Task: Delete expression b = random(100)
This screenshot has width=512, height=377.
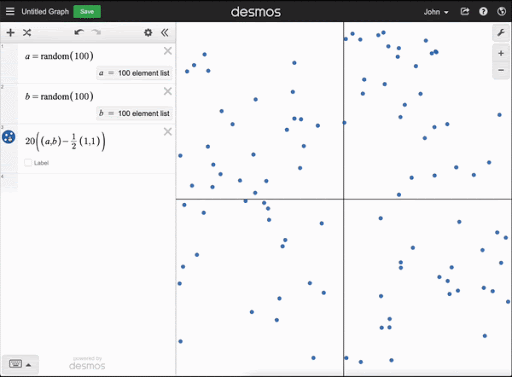Action: click(168, 91)
